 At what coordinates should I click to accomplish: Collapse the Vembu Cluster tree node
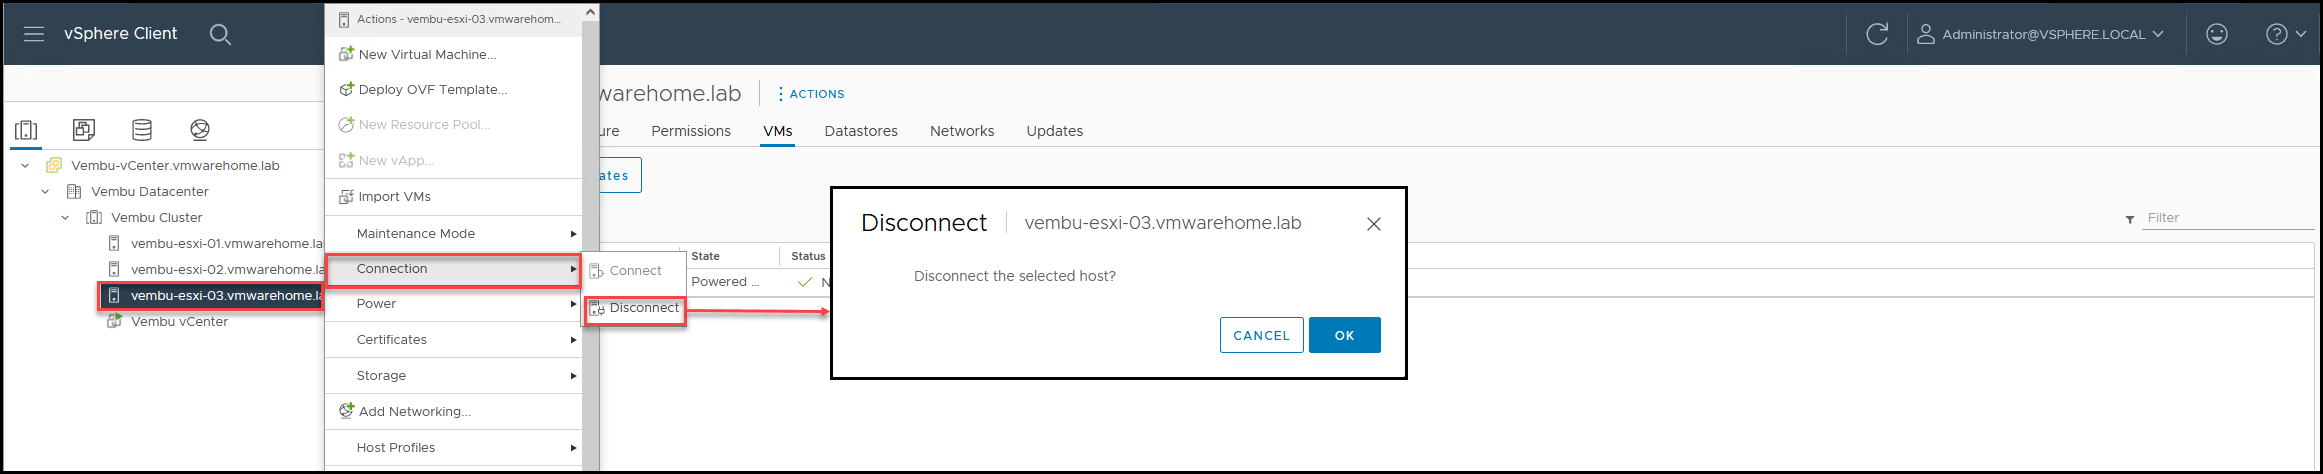coord(65,217)
